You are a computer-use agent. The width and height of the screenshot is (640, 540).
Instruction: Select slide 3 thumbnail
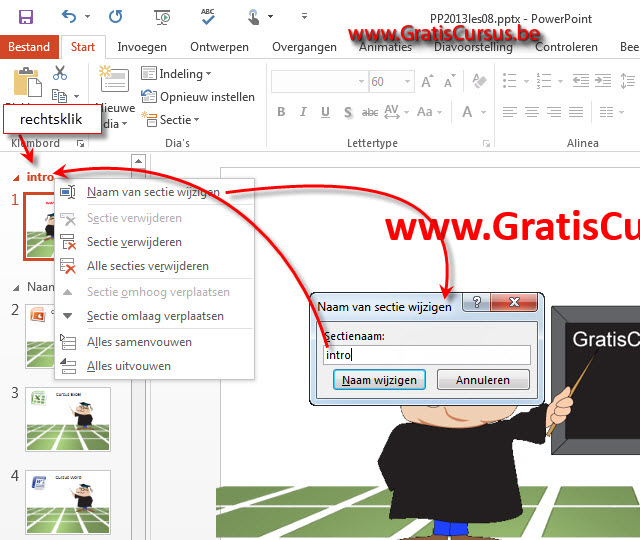tap(68, 419)
